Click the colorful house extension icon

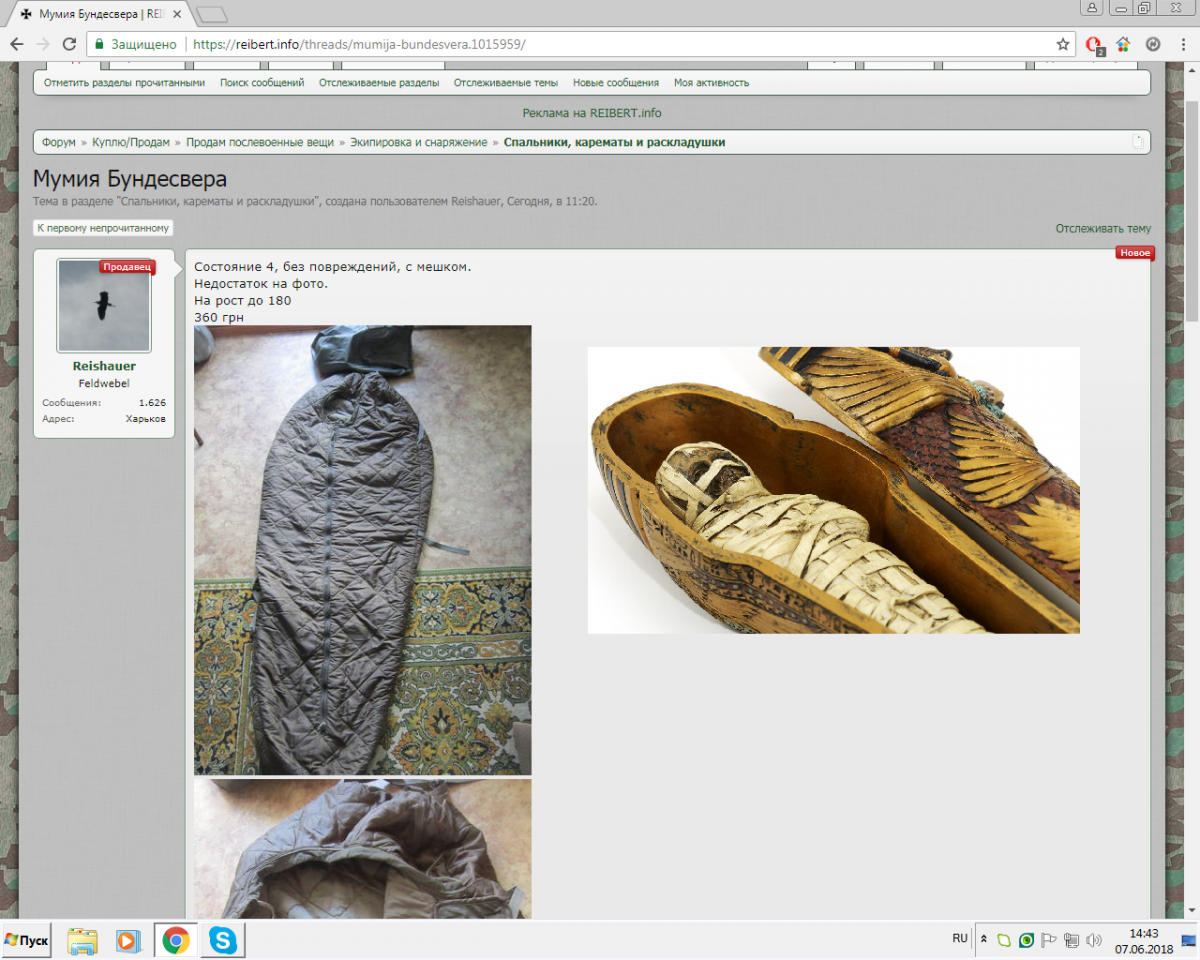click(1123, 44)
